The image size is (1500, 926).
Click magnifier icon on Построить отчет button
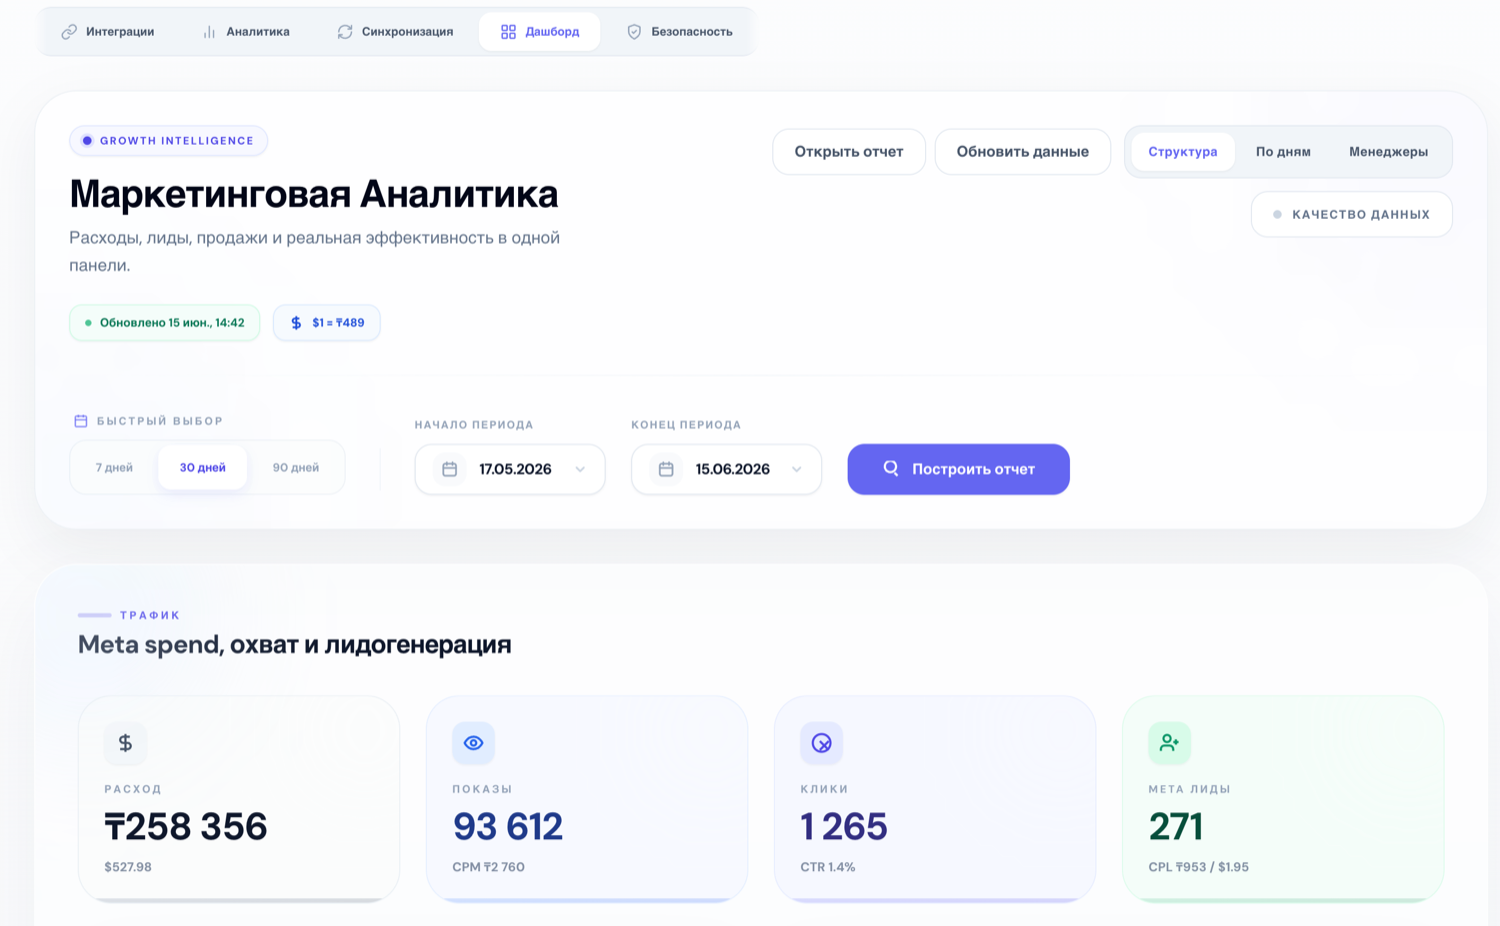click(890, 468)
